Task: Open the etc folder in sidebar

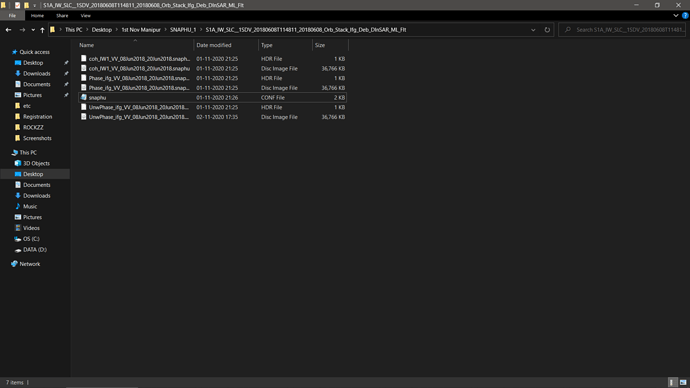Action: 27,106
